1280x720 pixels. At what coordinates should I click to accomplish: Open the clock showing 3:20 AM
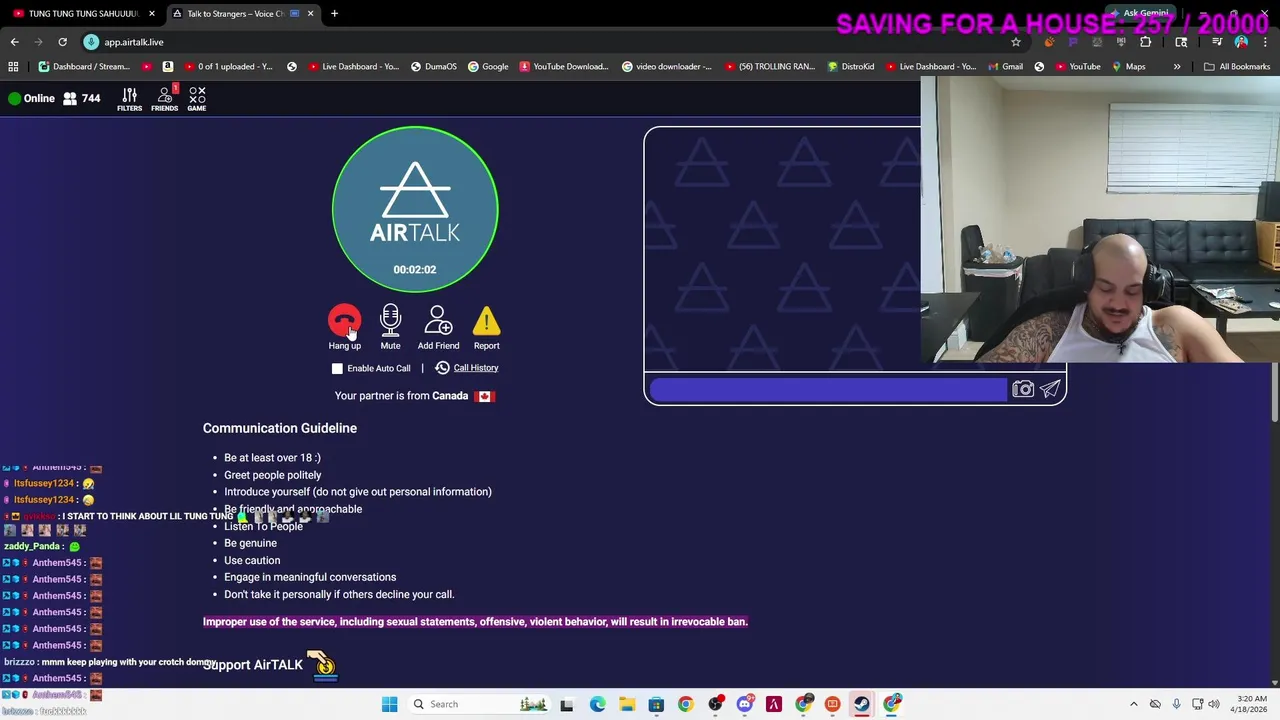[x=1251, y=704]
